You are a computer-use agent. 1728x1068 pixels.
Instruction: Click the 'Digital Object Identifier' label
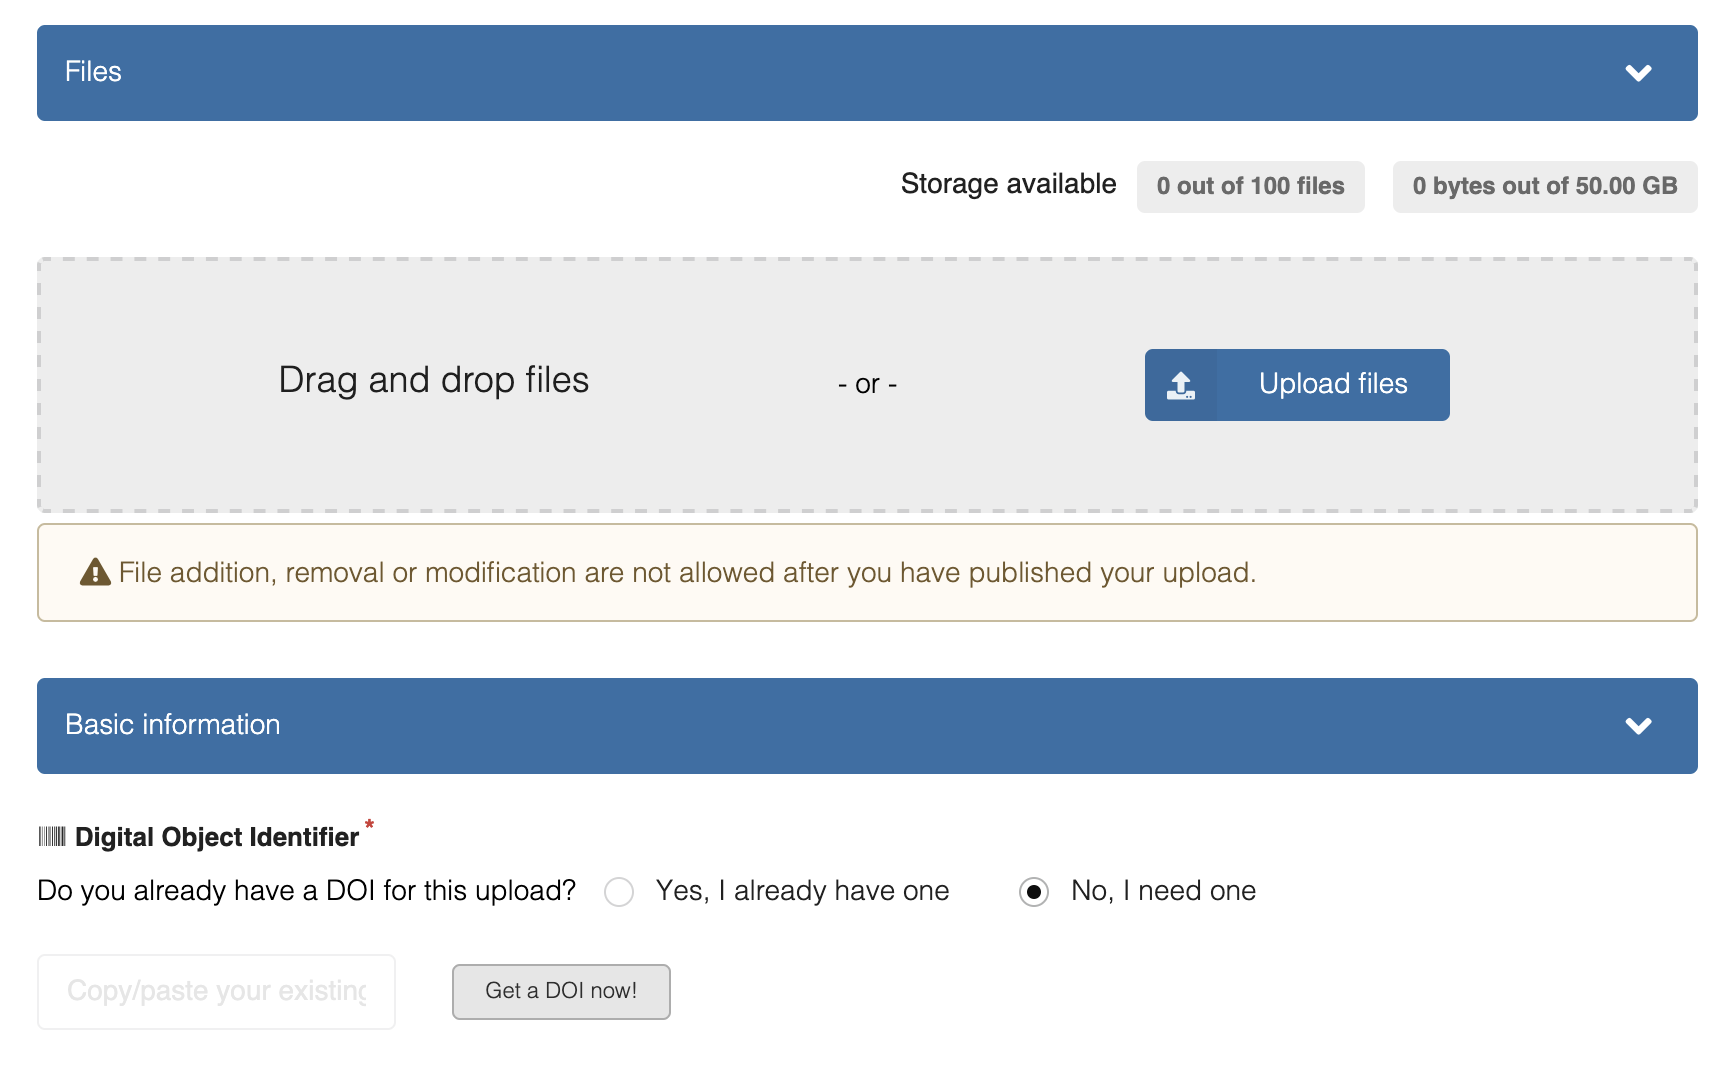click(x=217, y=837)
